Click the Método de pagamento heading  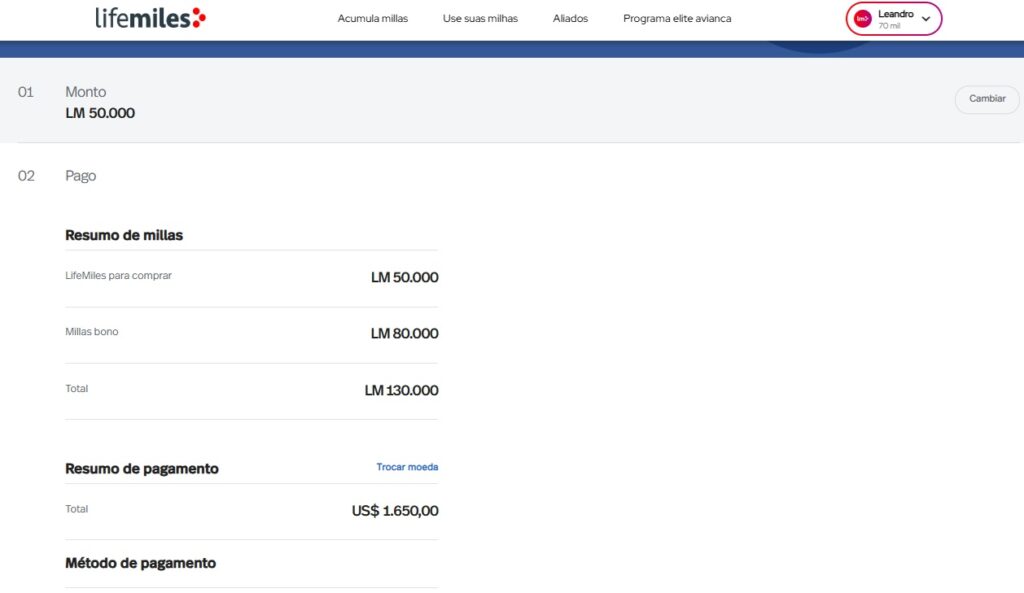click(140, 563)
